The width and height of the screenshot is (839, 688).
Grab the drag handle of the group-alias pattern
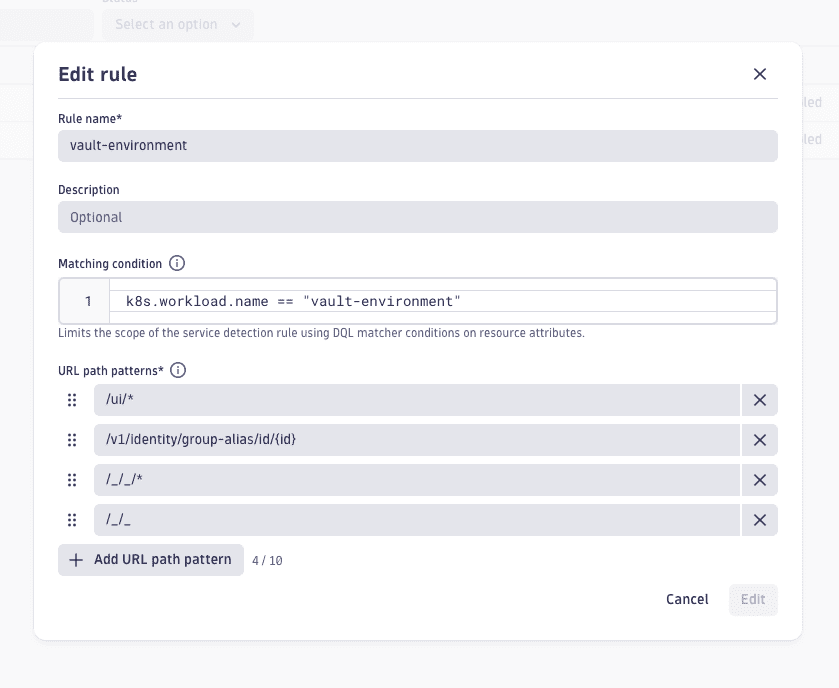(x=71, y=440)
